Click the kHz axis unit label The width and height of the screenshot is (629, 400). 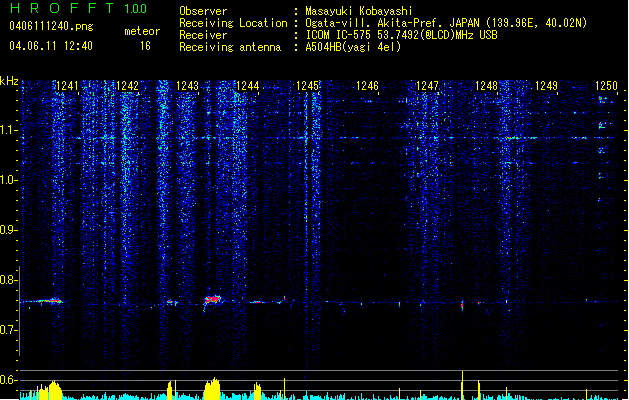9,81
